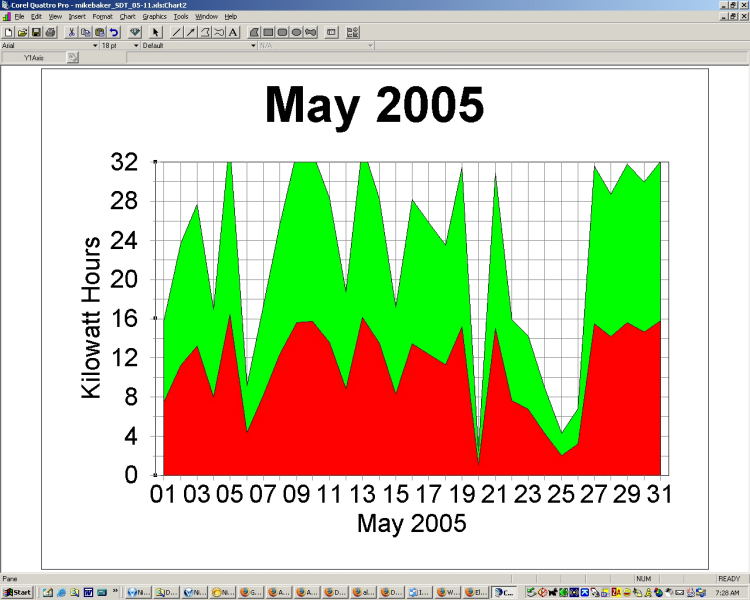
Task: Open the 18 pt font size dropdown
Action: pyautogui.click(x=133, y=45)
